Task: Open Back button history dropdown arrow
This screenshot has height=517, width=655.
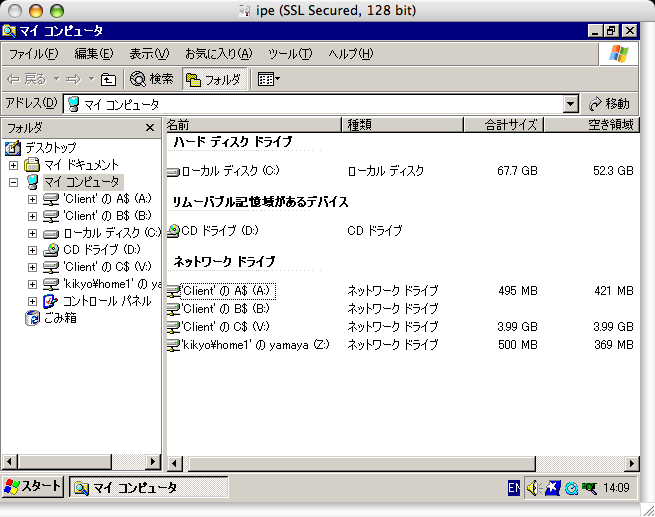Action: [56, 79]
